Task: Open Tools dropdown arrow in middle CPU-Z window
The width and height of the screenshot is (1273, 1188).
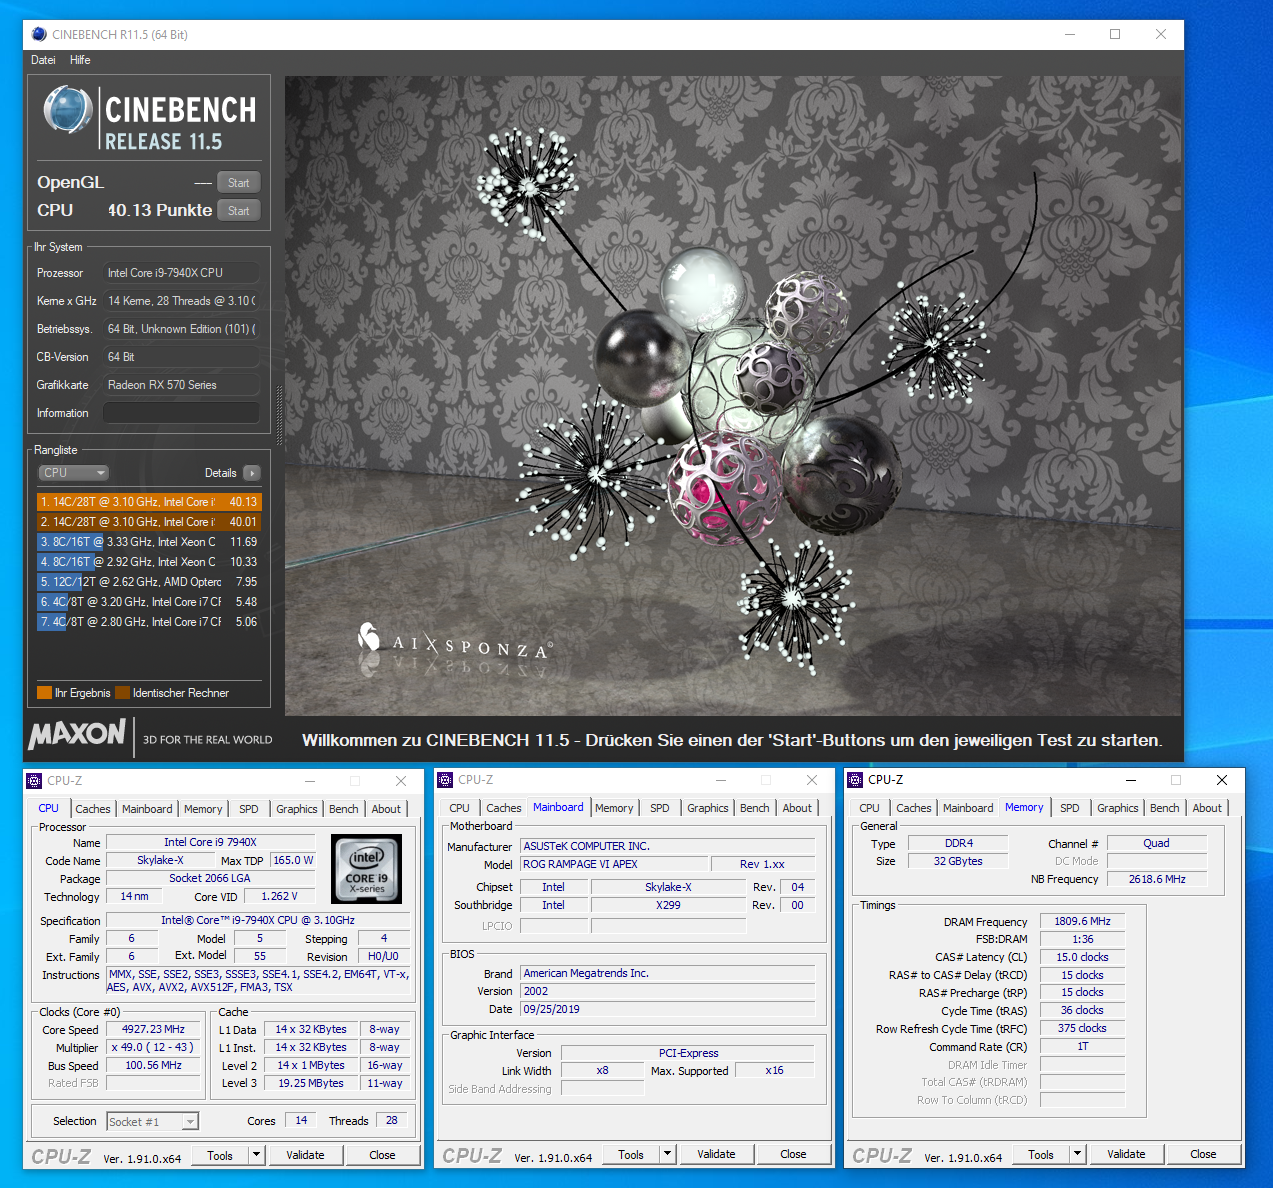Action: tap(667, 1154)
